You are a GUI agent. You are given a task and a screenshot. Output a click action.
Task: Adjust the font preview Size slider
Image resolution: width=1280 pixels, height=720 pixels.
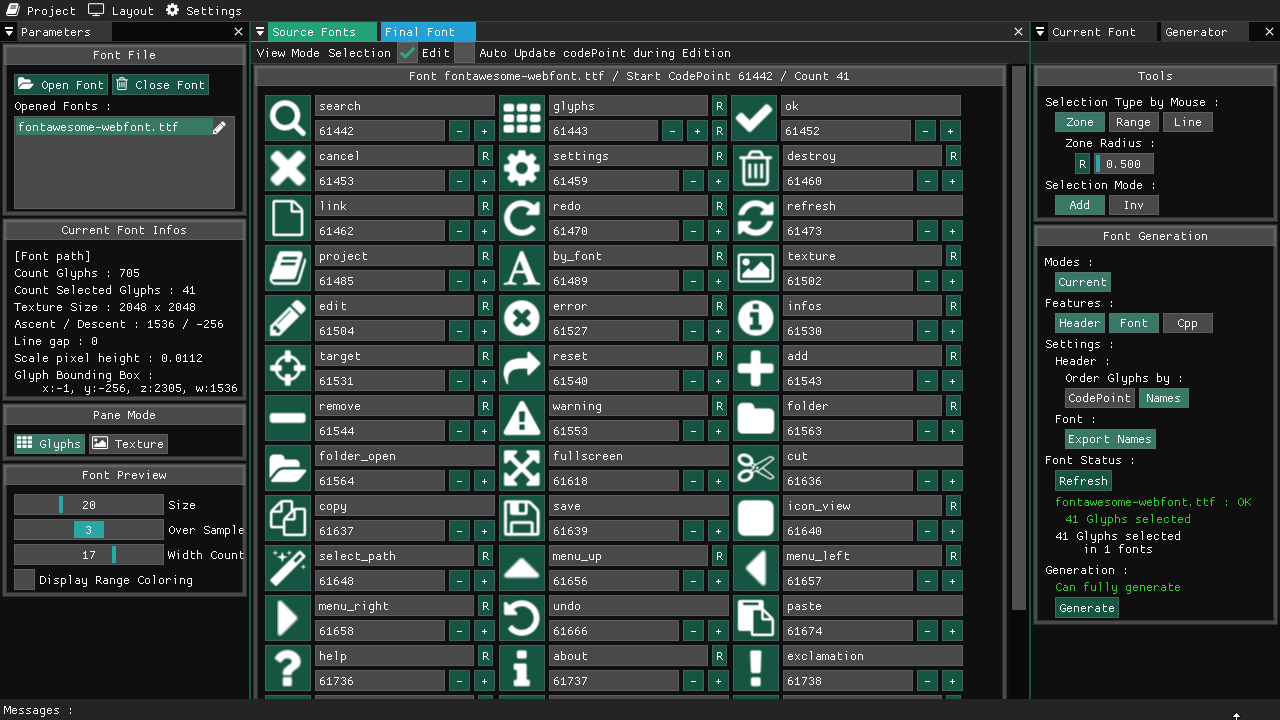pyautogui.click(x=89, y=505)
